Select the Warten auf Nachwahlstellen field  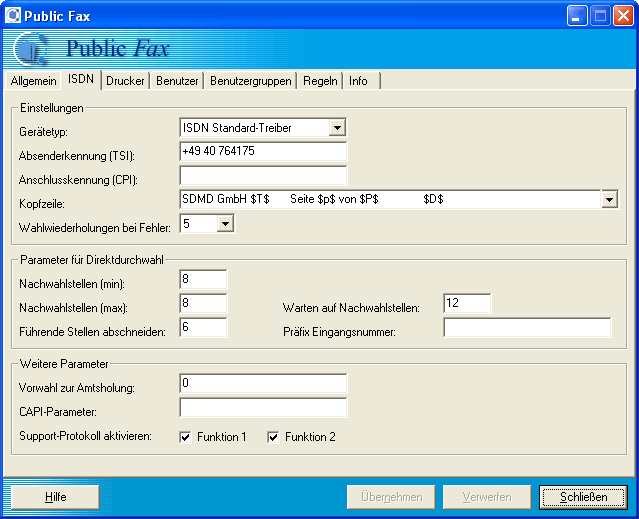point(467,304)
